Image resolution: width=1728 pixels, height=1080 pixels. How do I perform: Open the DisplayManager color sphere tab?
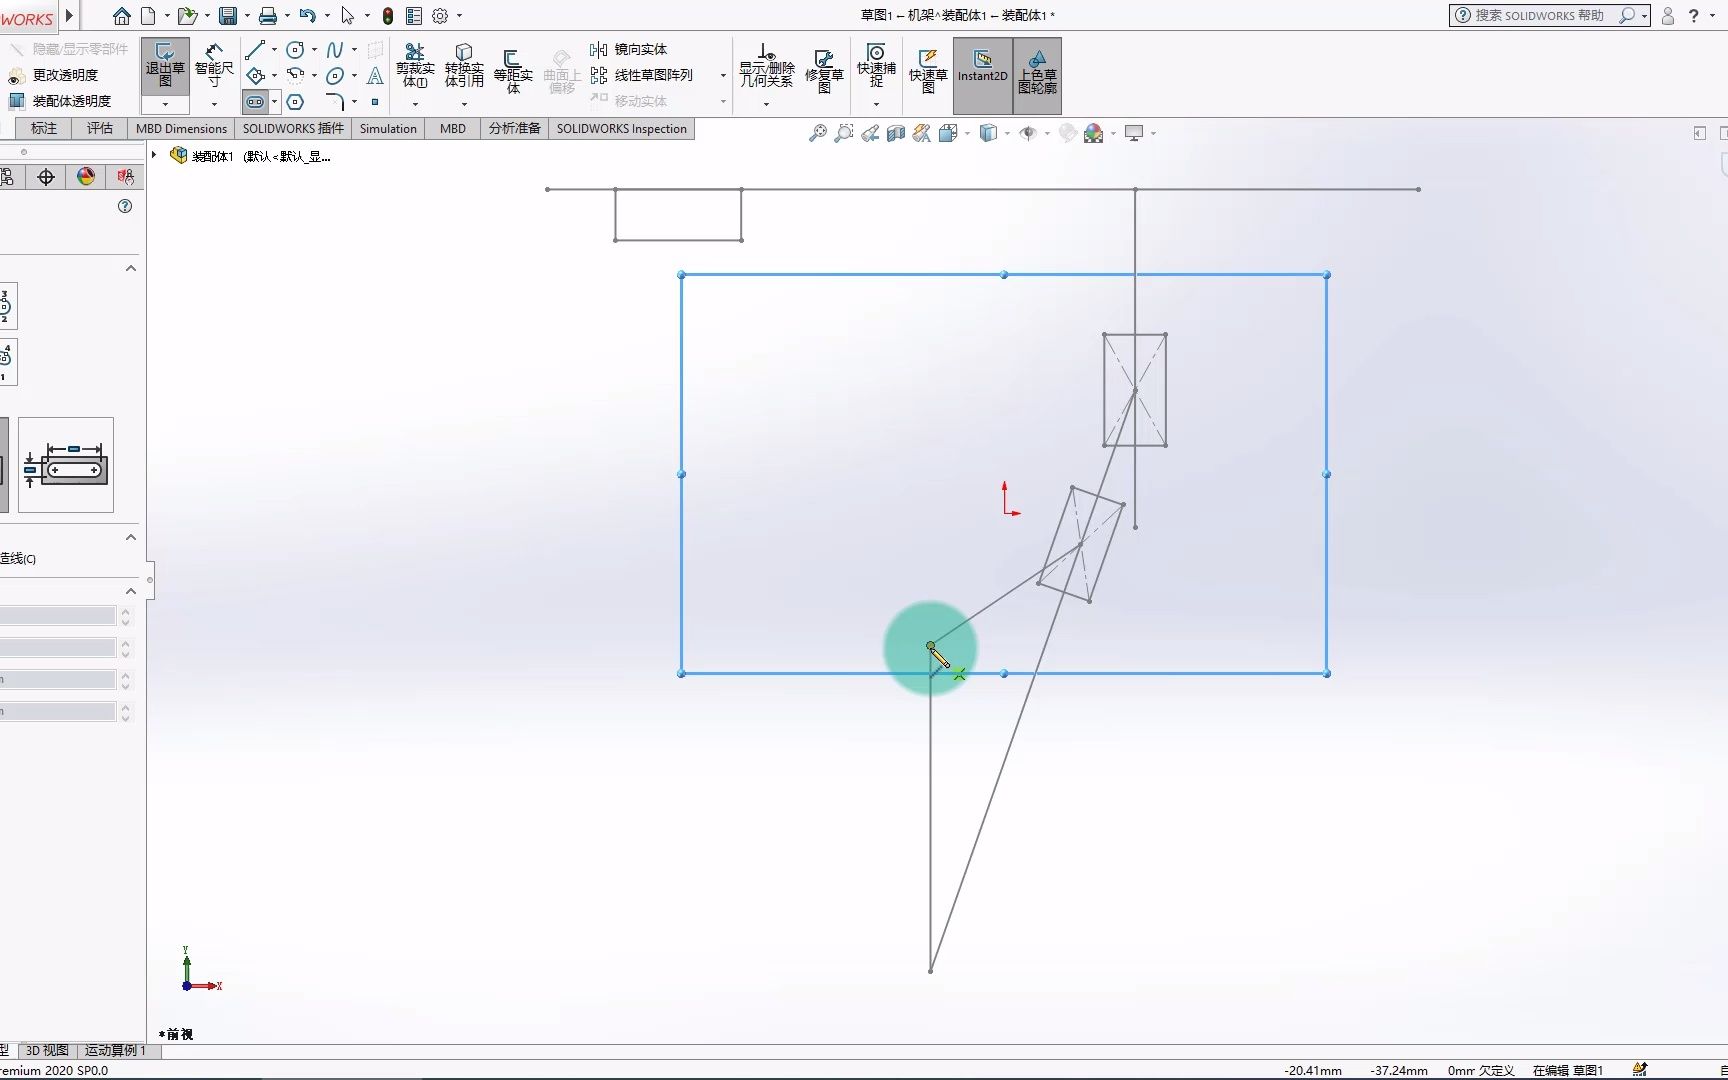point(86,177)
